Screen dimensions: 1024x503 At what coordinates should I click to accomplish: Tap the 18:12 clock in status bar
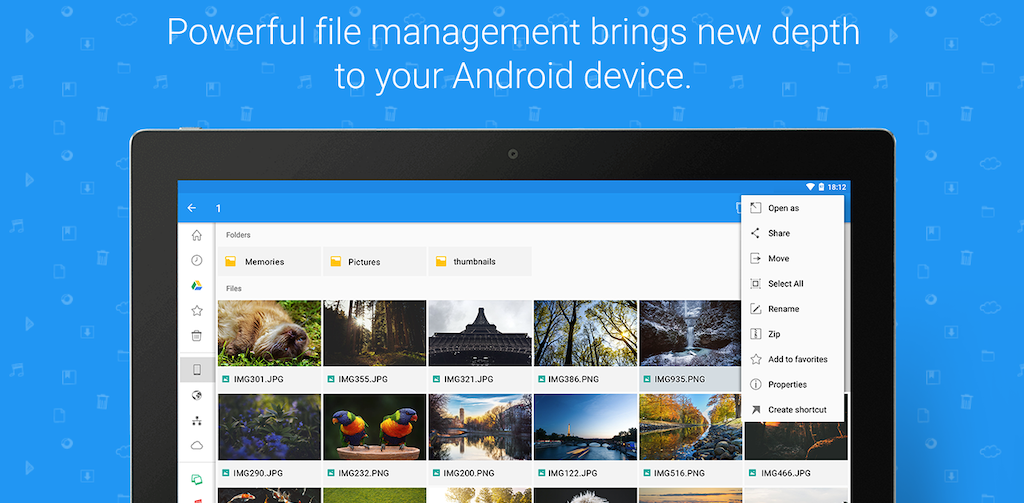click(837, 187)
